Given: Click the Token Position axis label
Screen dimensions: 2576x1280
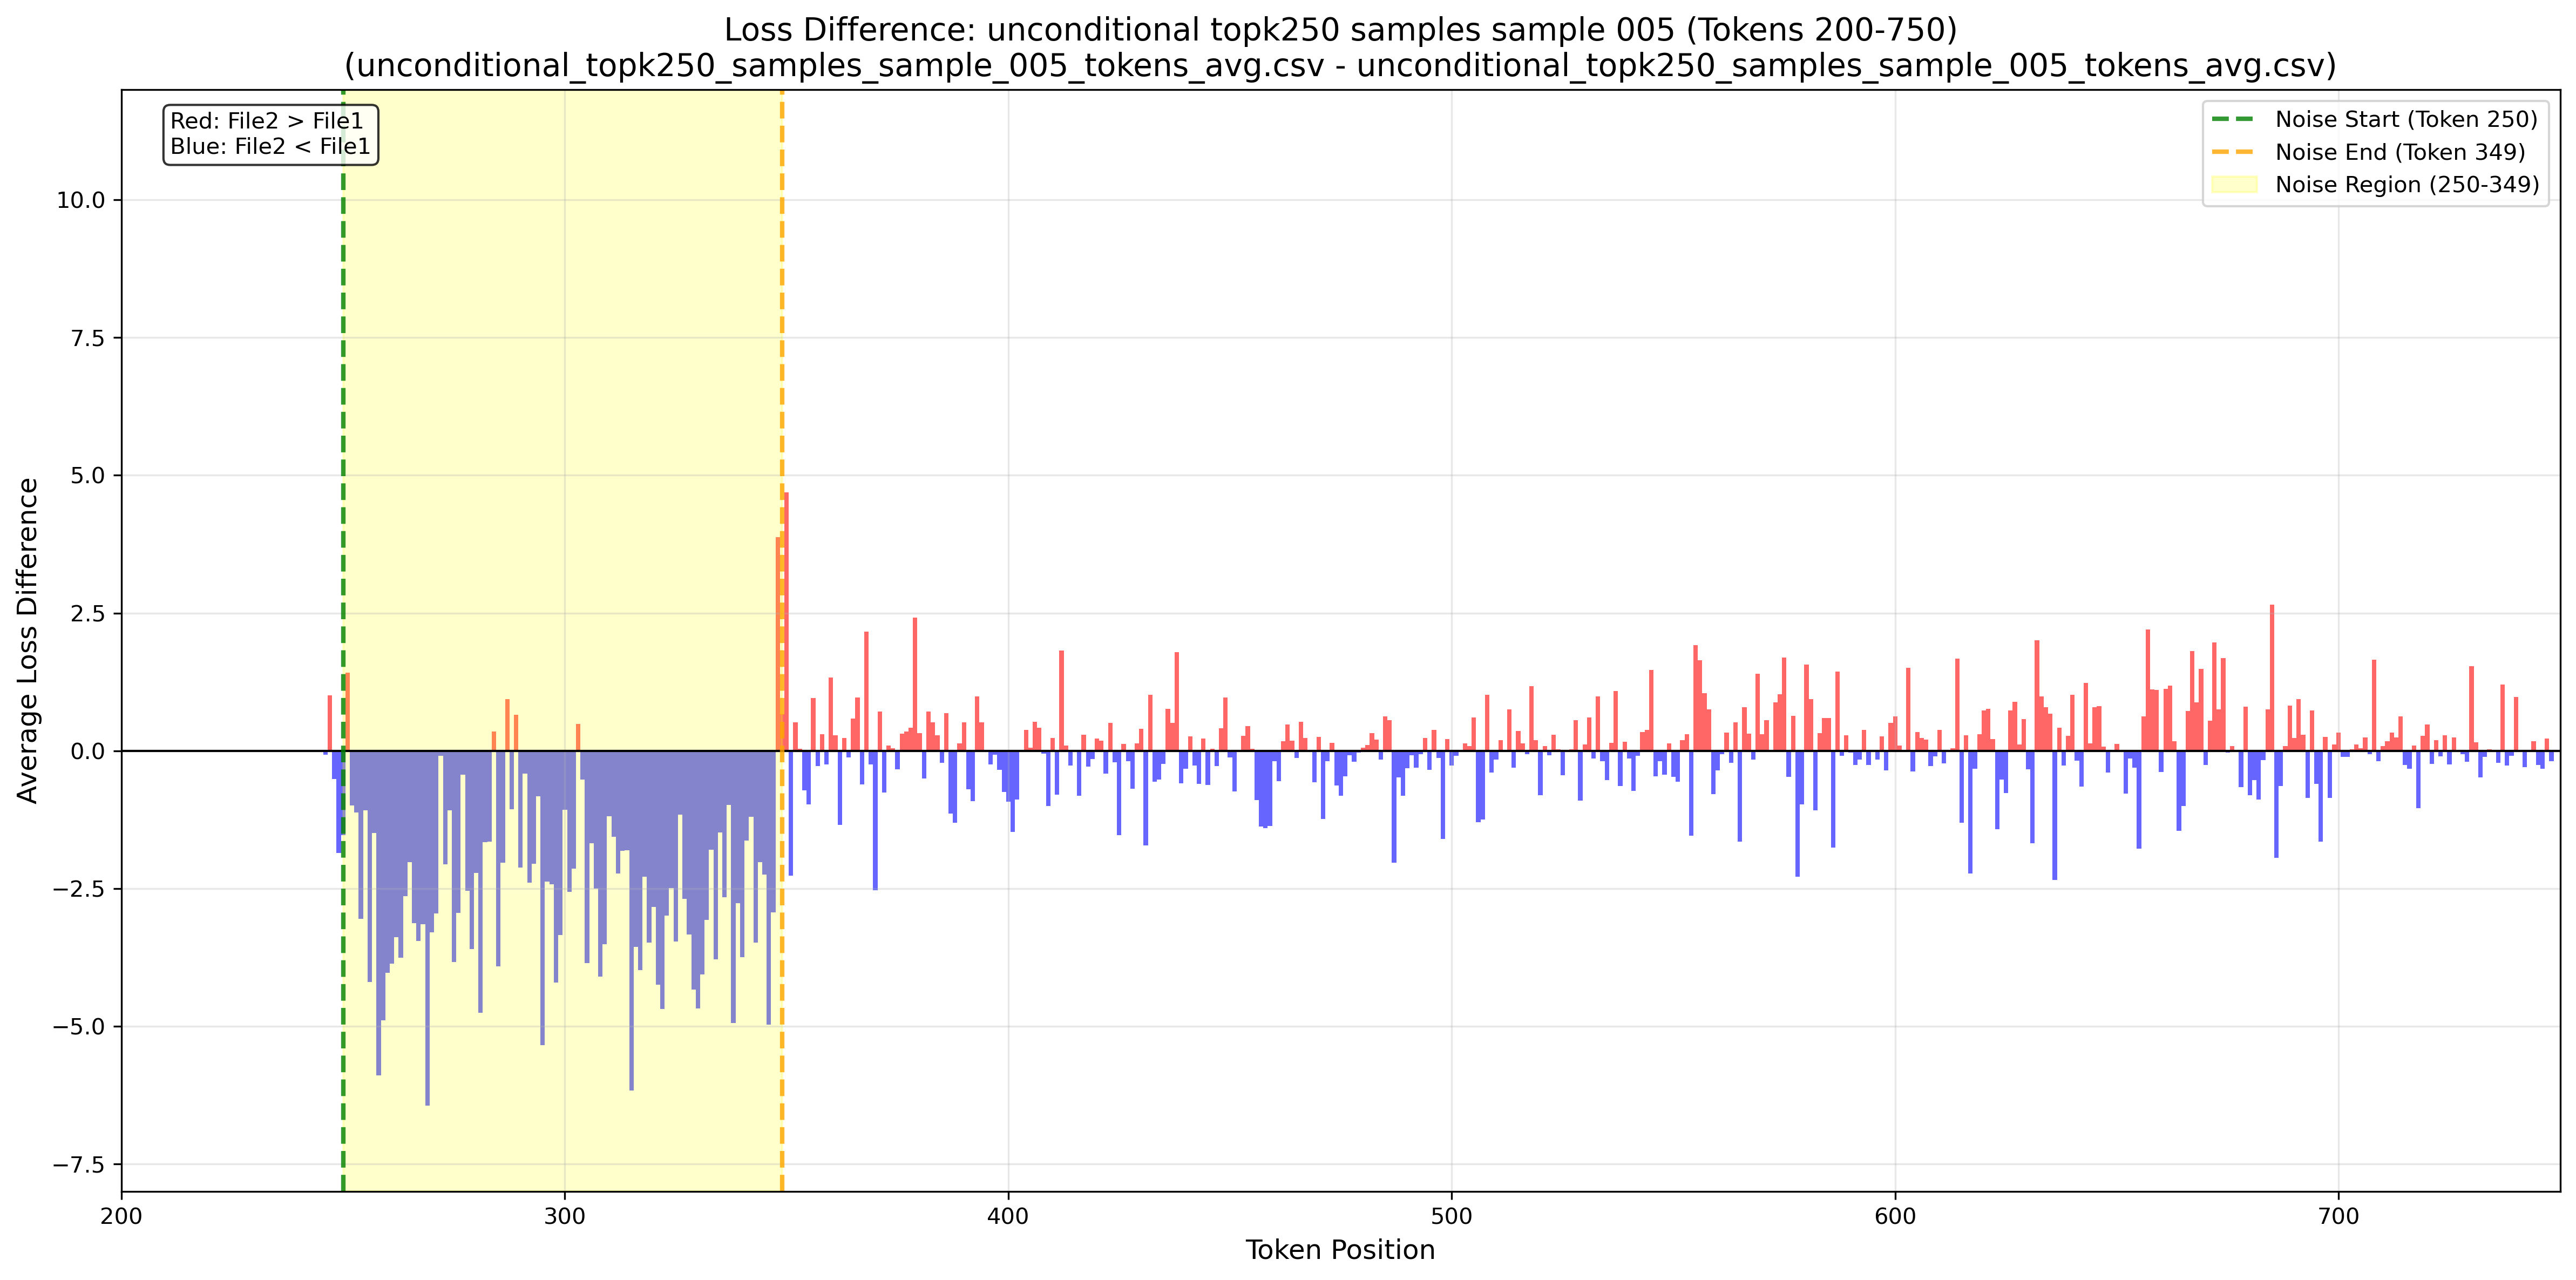Looking at the screenshot, I should [1339, 1250].
